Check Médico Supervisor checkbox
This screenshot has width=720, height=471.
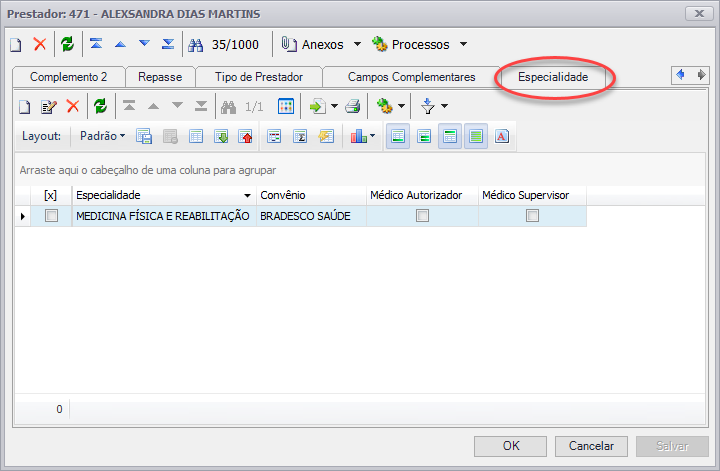coord(532,215)
